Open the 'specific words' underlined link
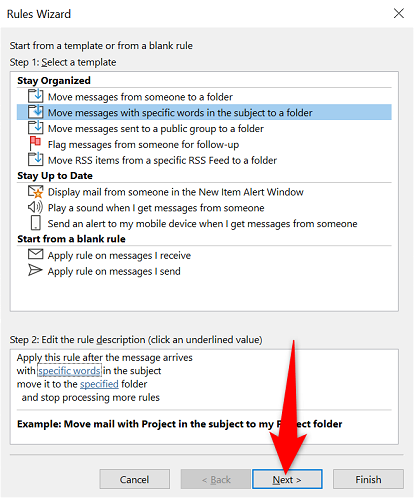This screenshot has width=414, height=498. (69, 371)
